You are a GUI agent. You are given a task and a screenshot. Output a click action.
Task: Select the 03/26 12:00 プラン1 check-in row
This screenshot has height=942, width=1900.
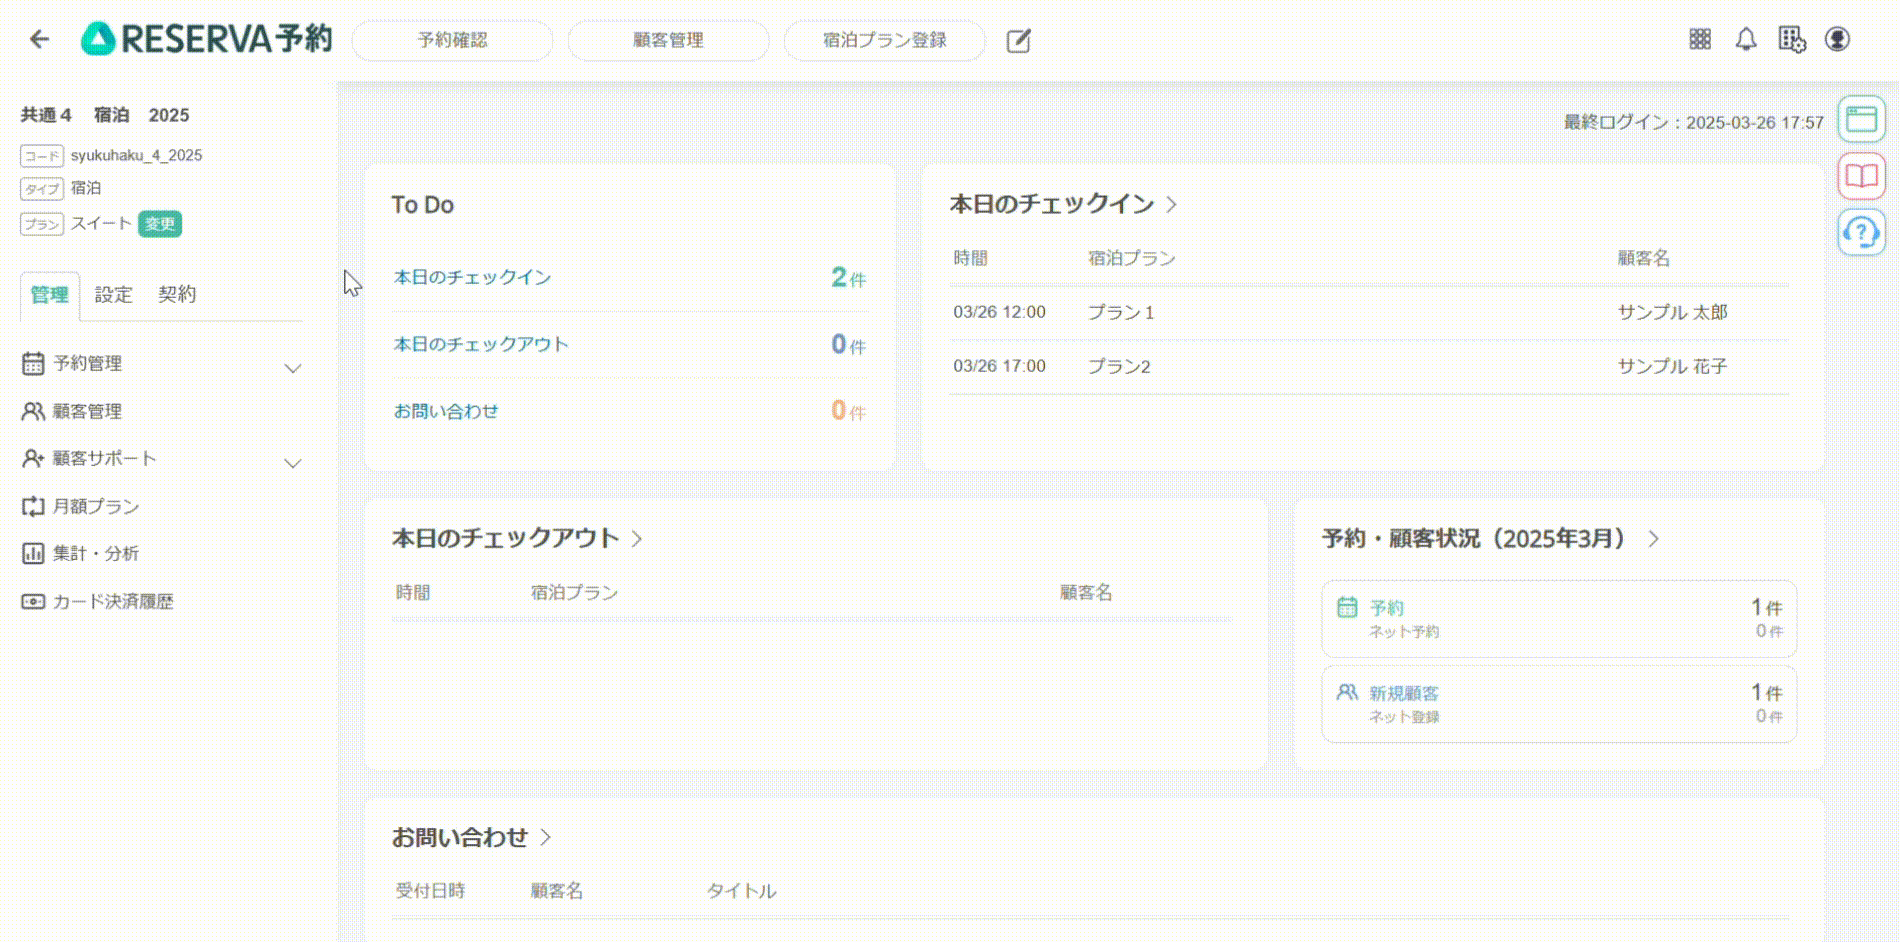pos(1370,312)
